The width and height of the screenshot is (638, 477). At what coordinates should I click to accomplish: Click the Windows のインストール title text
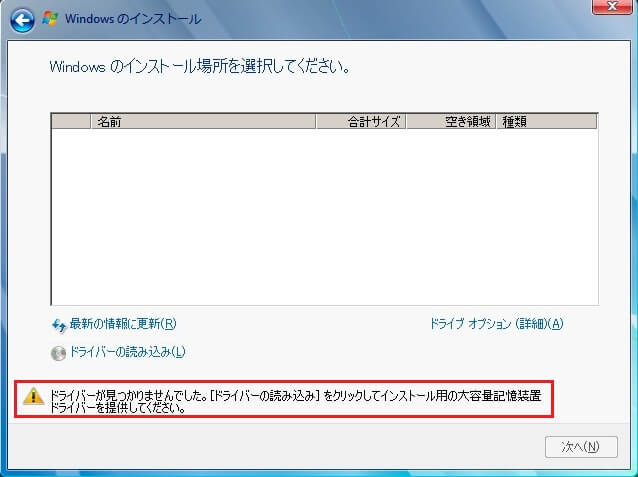[x=133, y=19]
